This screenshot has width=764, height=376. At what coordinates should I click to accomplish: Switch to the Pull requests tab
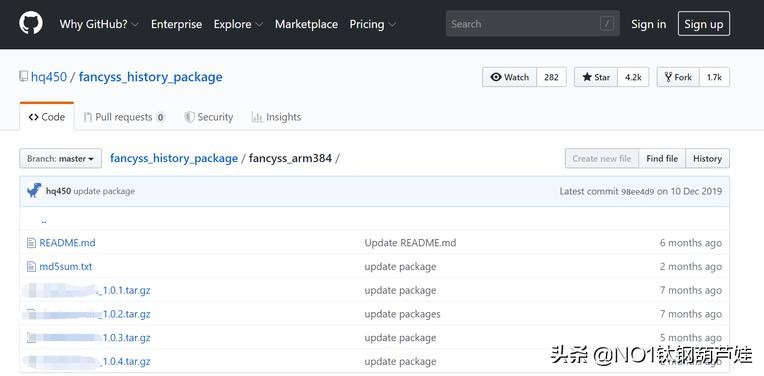[124, 117]
